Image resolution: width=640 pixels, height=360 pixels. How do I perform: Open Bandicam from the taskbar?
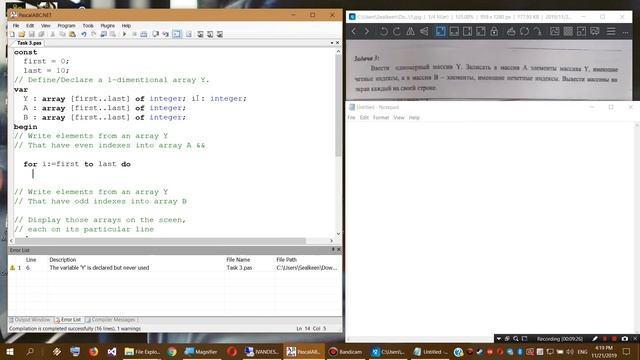point(345,351)
